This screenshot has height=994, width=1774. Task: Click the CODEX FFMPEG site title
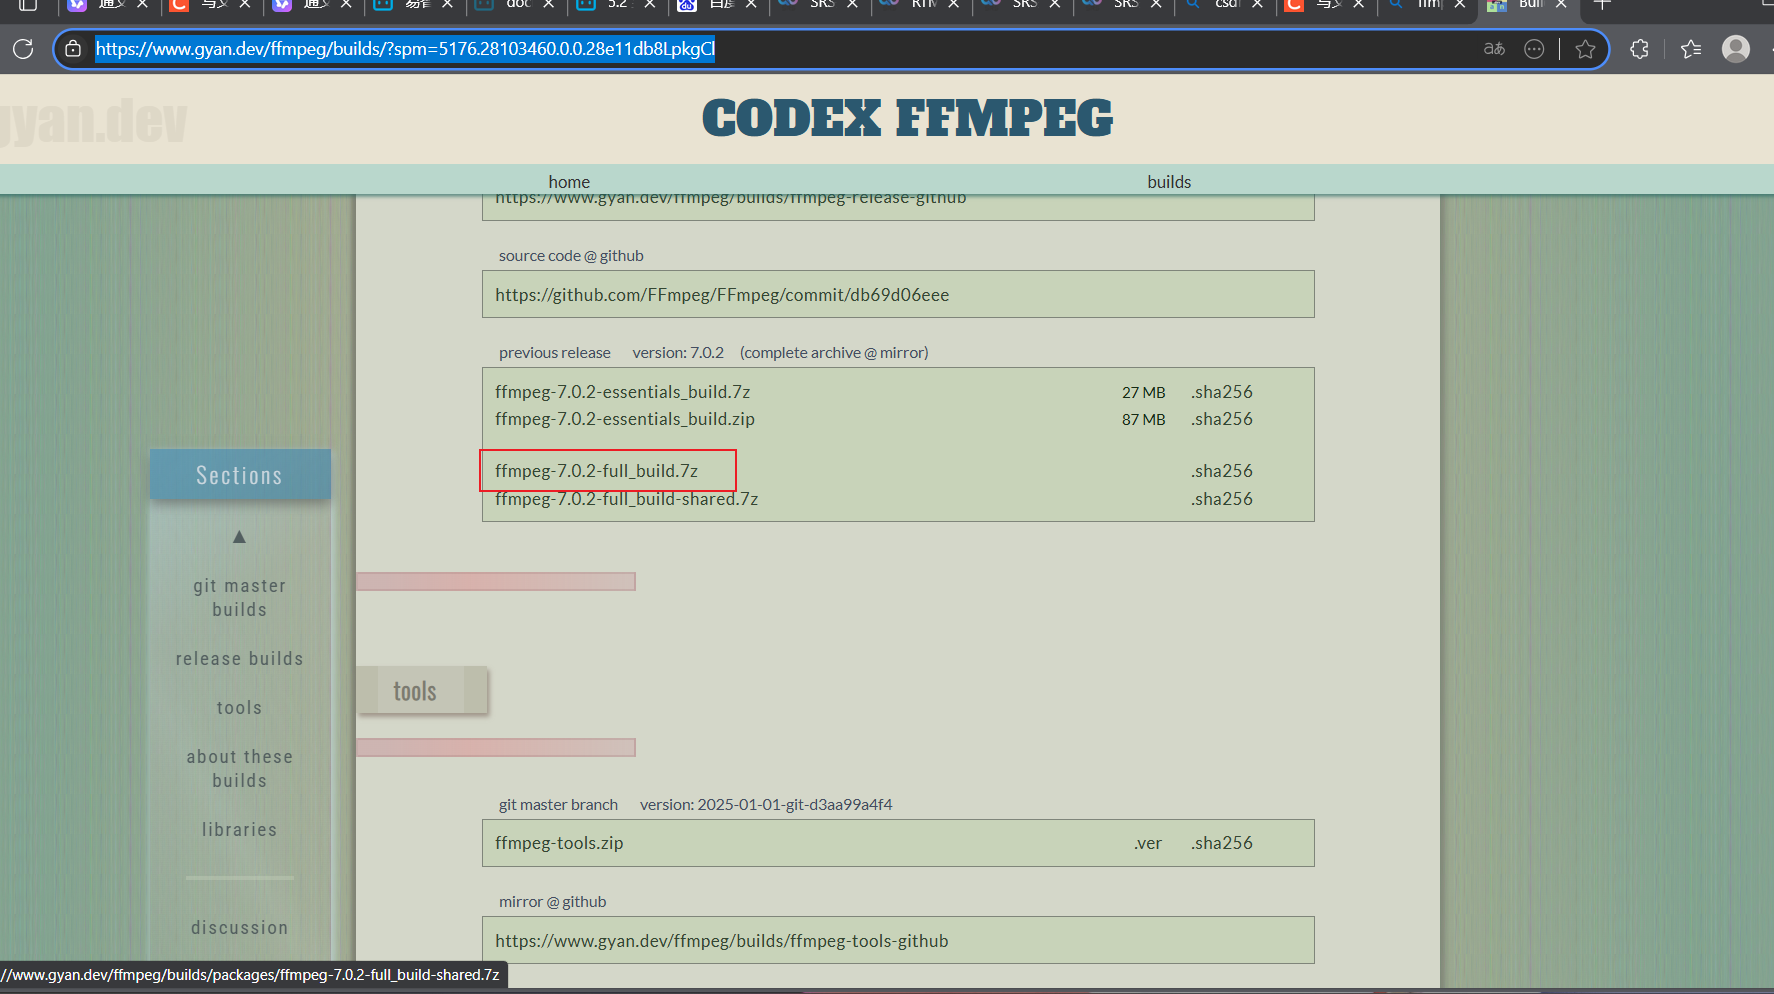click(x=907, y=118)
